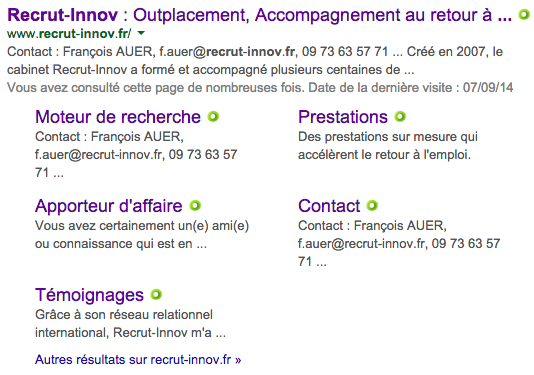This screenshot has width=534, height=375.
Task: Open the Recrut-Innov Outplacement main result title
Action: pos(260,15)
